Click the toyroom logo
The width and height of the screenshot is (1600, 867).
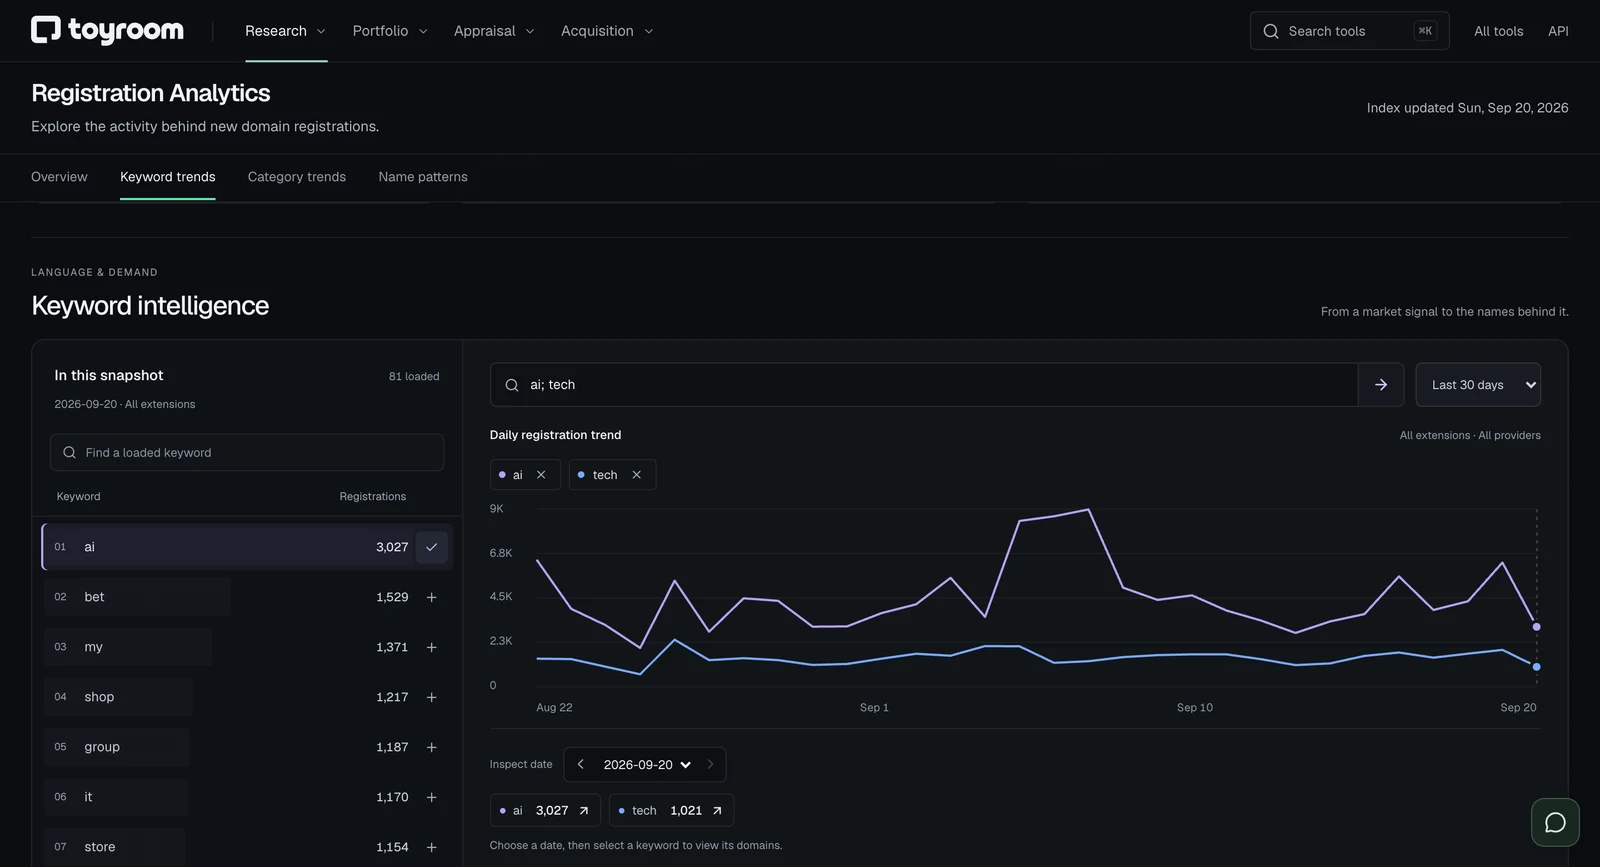click(107, 31)
